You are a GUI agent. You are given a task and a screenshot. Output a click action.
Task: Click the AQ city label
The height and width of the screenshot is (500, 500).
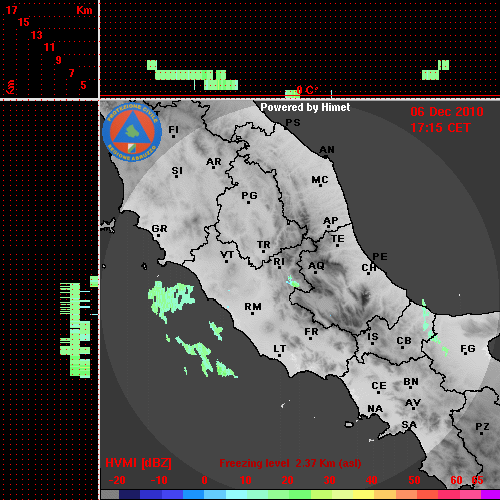pyautogui.click(x=316, y=266)
